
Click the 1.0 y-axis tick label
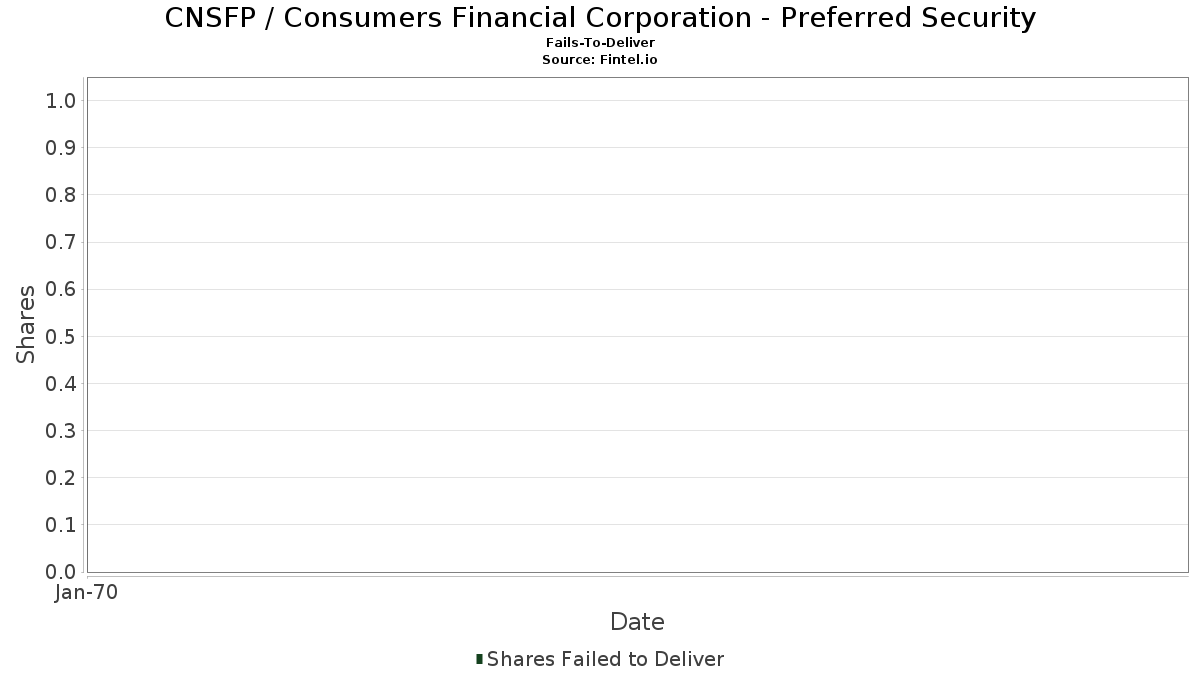[x=61, y=100]
